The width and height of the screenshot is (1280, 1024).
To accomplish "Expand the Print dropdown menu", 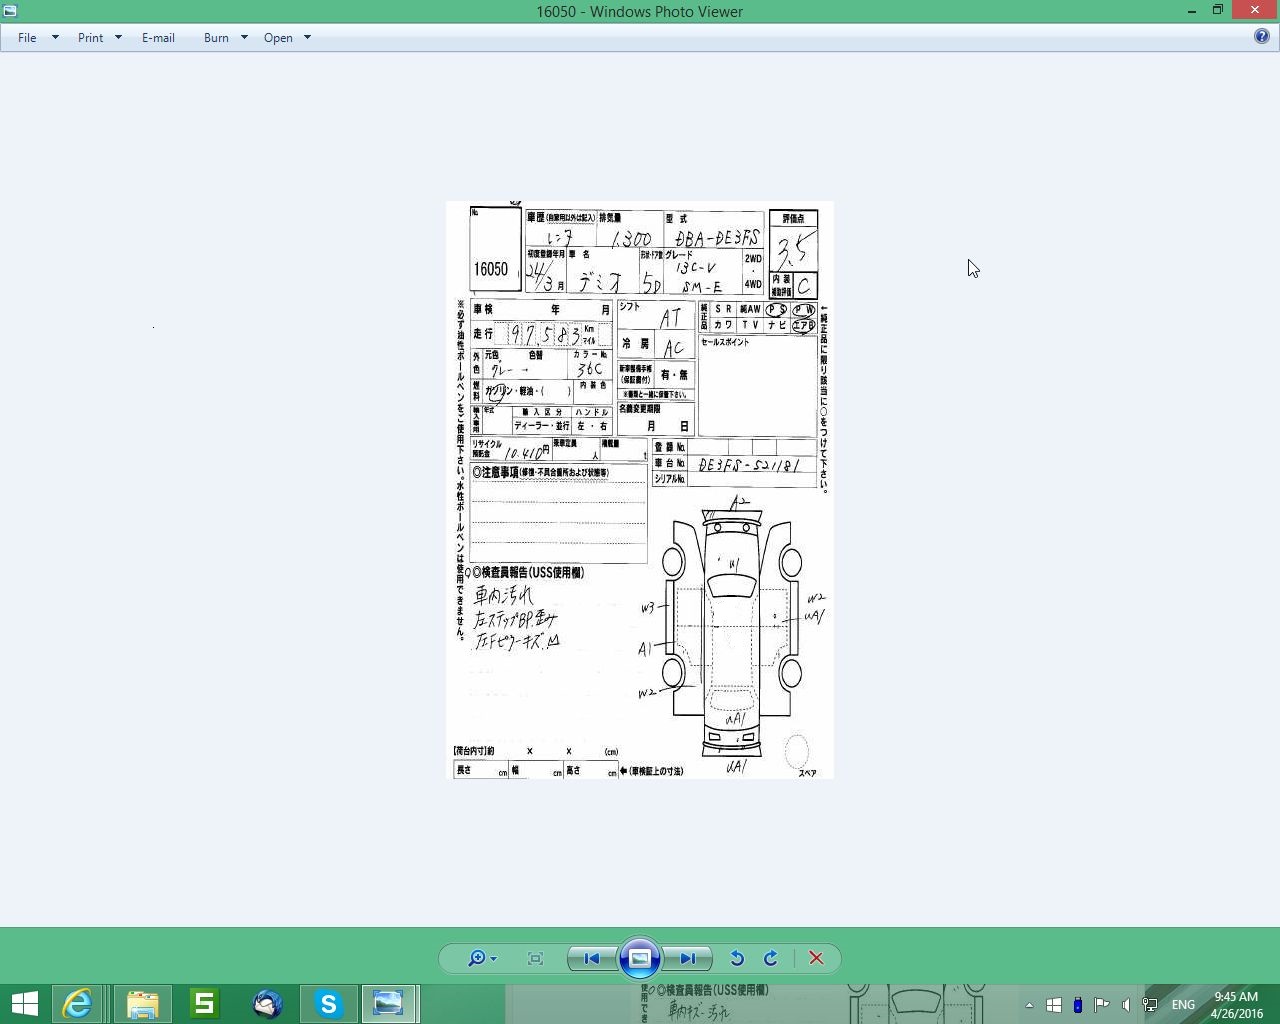I will pyautogui.click(x=117, y=37).
